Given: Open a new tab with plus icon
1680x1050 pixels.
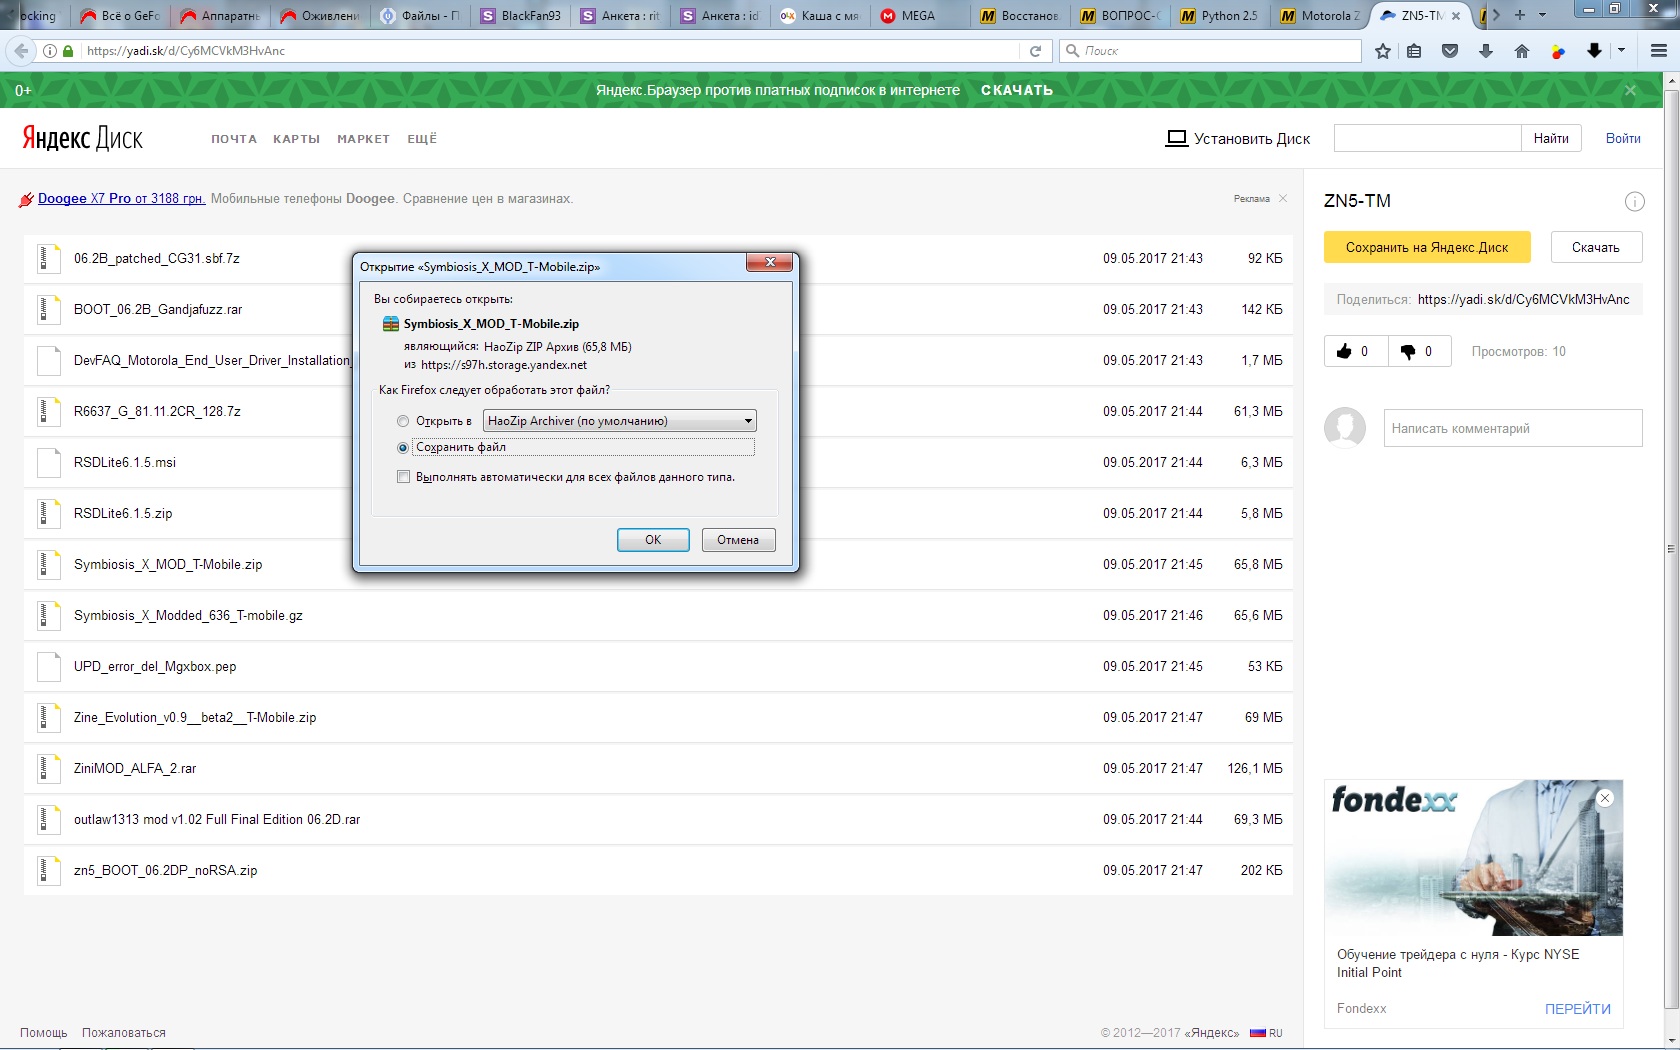Looking at the screenshot, I should [x=1520, y=15].
